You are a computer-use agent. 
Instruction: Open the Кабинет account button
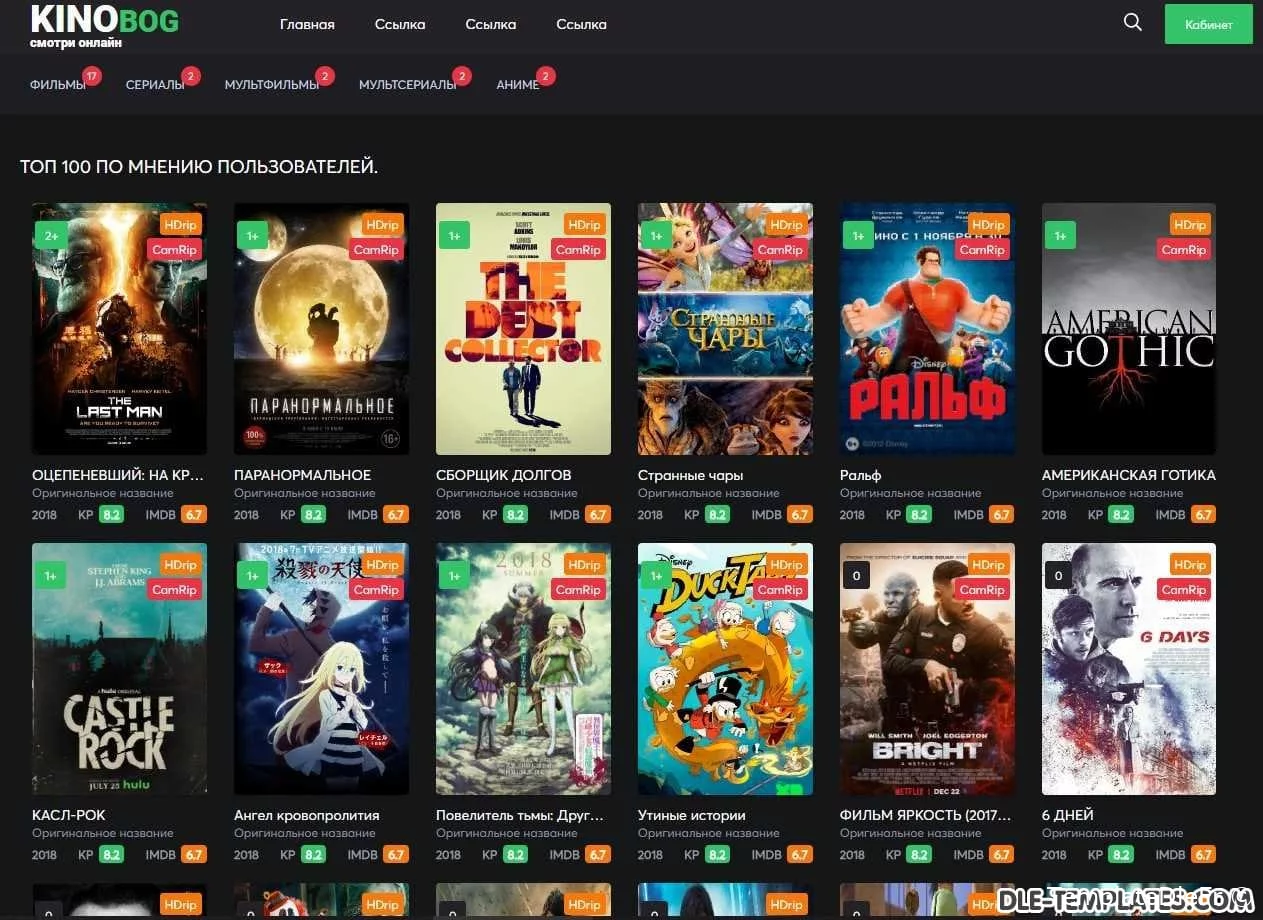tap(1208, 25)
